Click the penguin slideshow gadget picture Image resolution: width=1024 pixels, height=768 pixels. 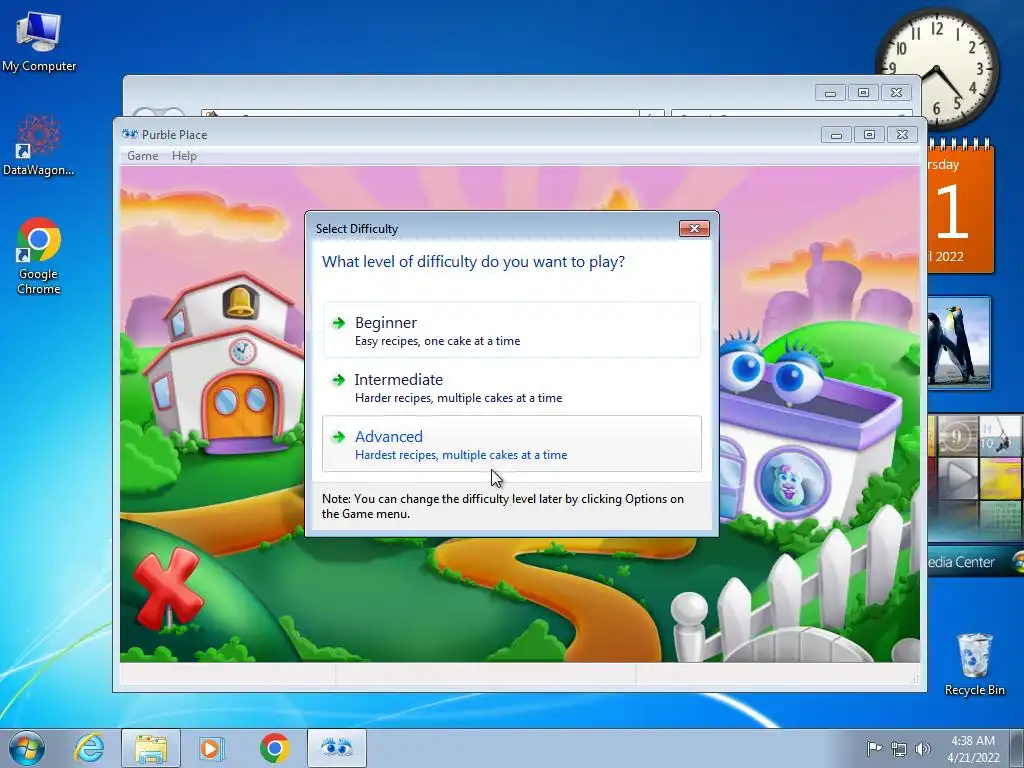point(959,343)
